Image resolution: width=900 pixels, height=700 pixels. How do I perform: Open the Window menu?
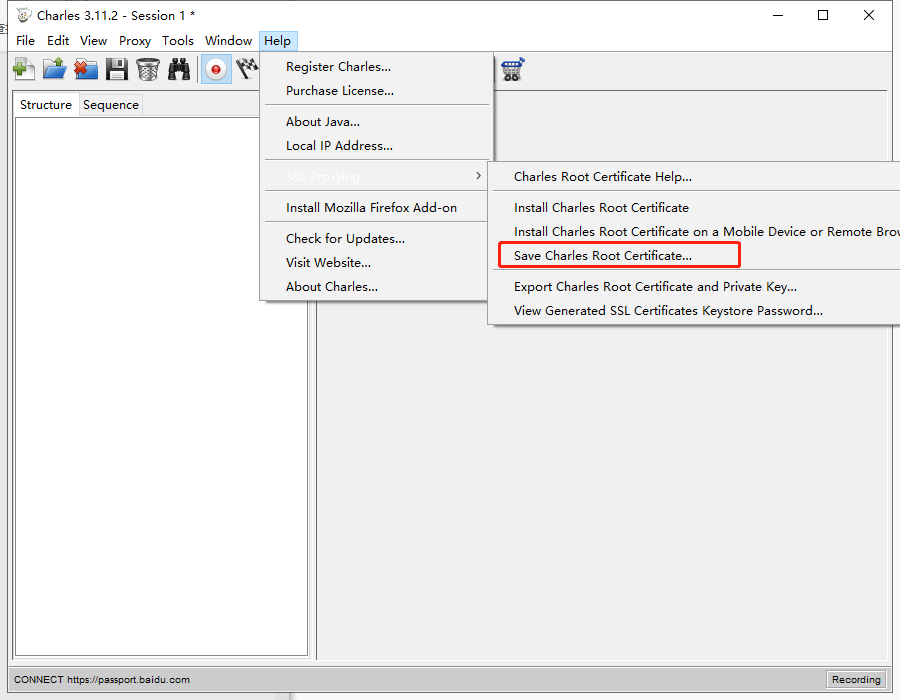pos(228,41)
